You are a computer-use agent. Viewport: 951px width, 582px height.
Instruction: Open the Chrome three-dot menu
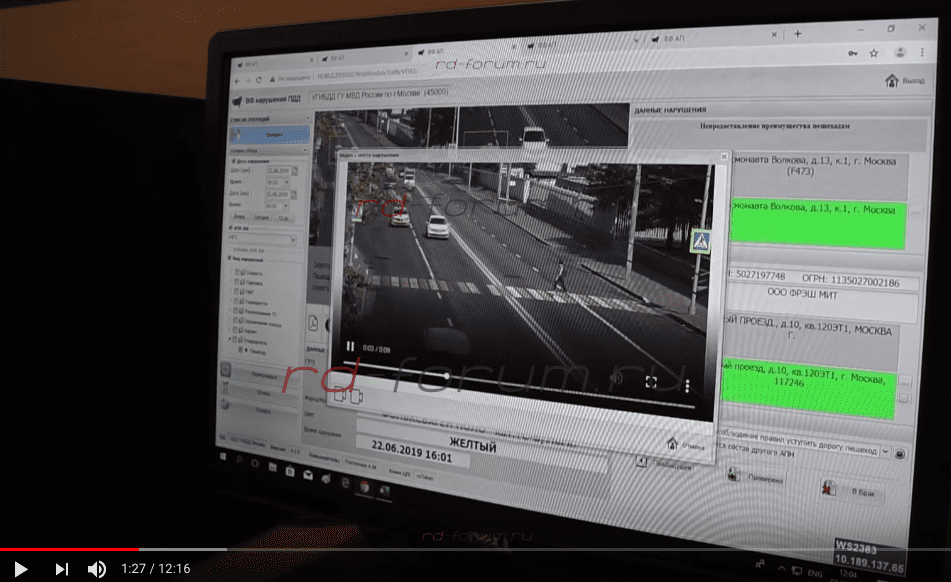coord(922,53)
